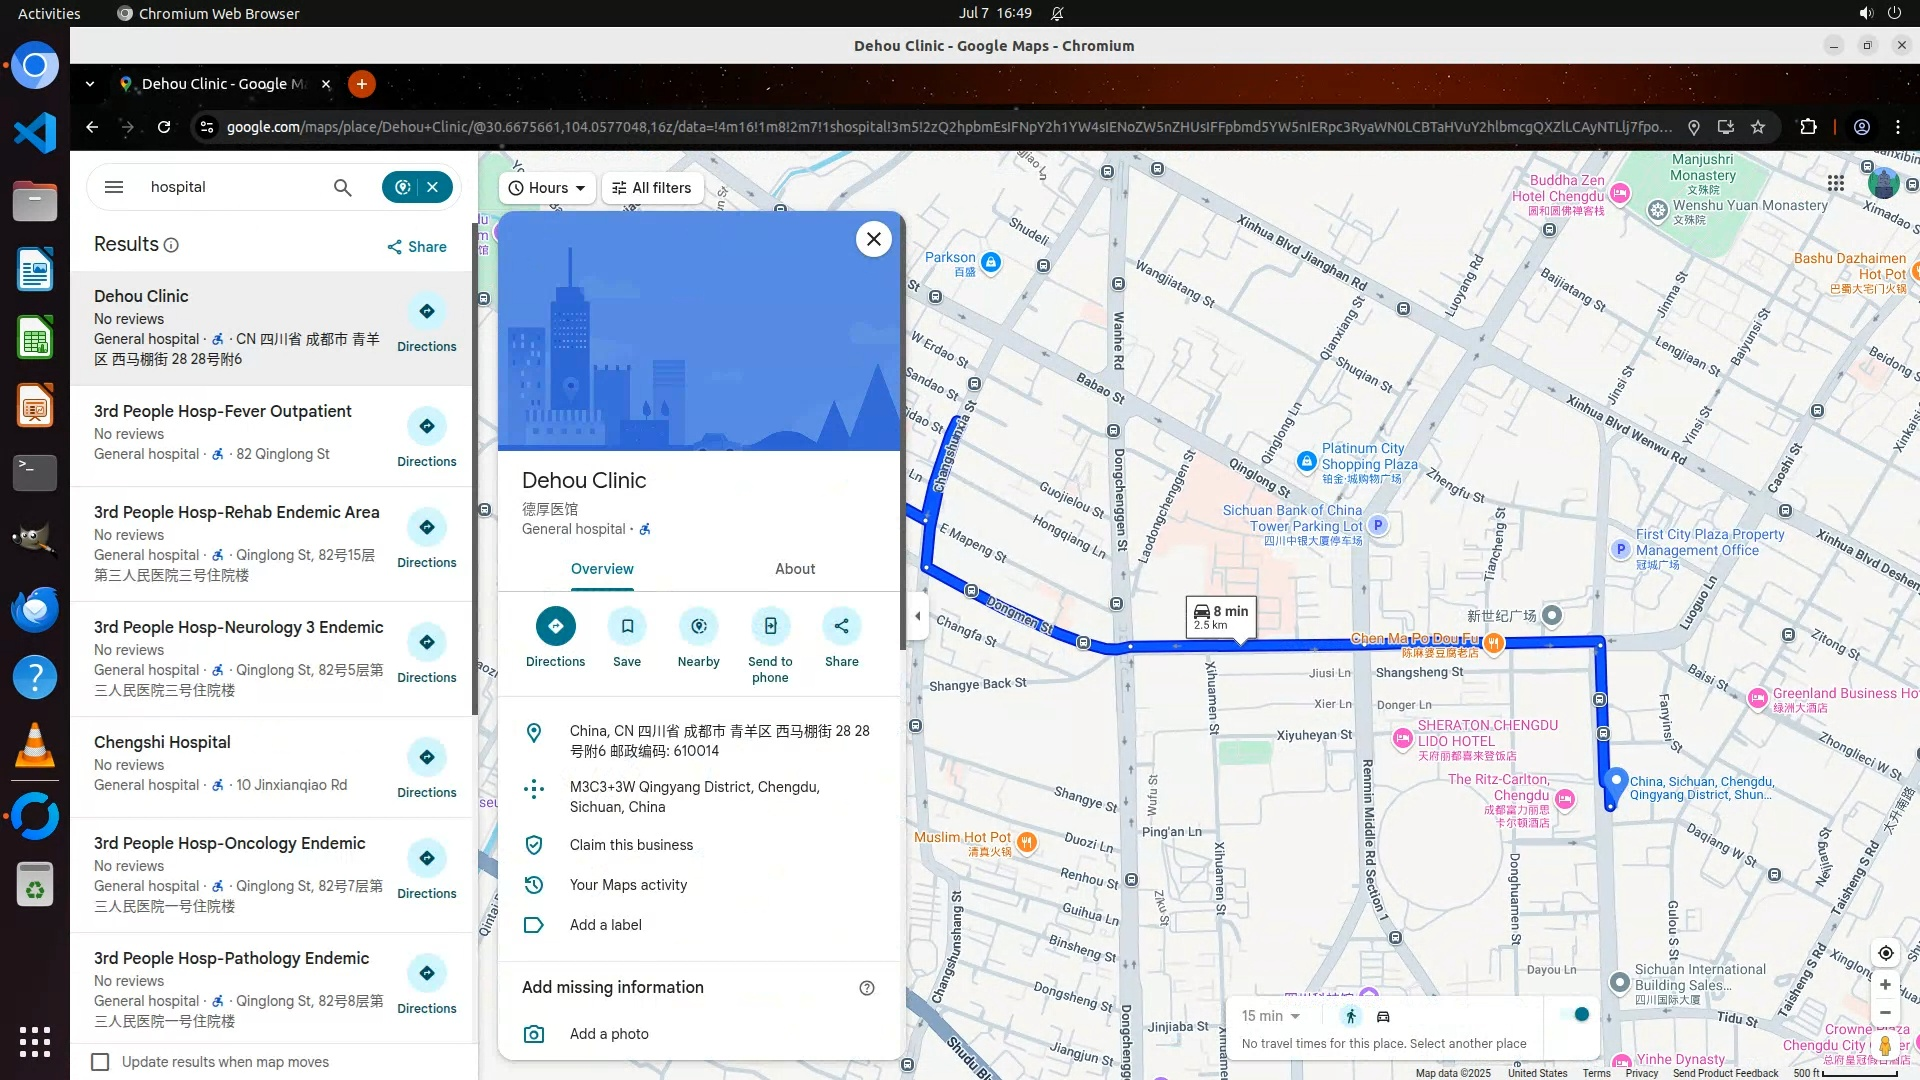
Task: Open the All filters button
Action: (x=652, y=188)
